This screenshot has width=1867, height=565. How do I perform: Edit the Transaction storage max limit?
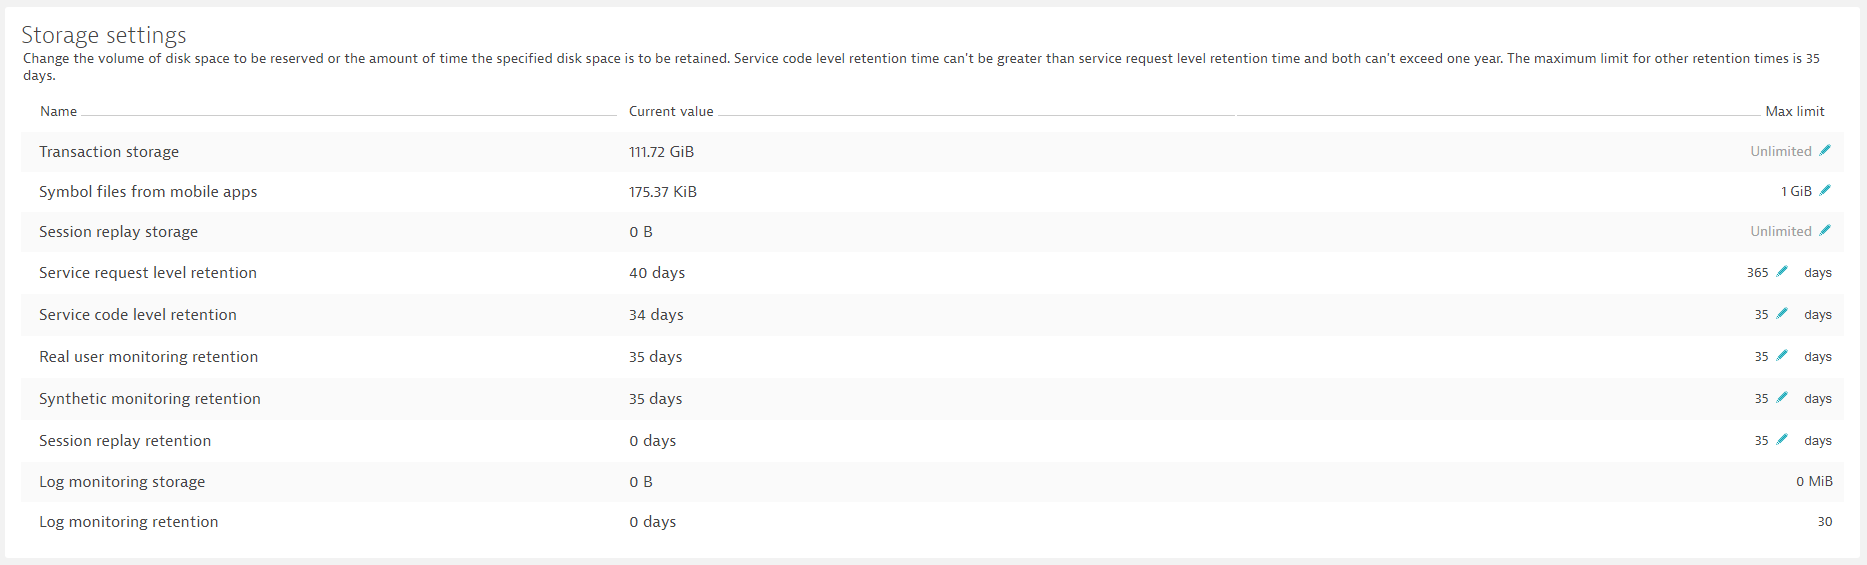tap(1825, 151)
